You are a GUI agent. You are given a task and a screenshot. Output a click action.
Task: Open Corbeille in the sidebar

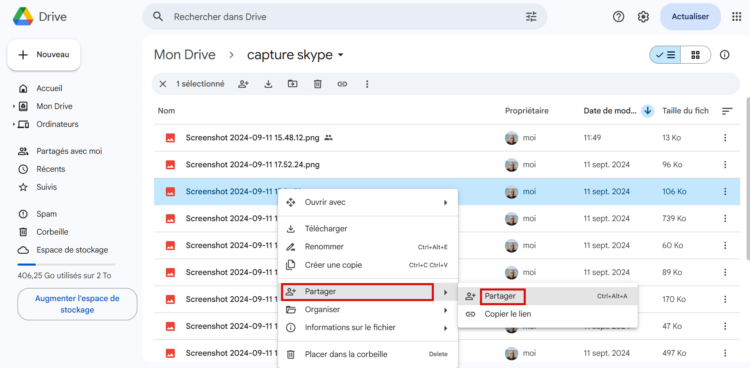52,232
